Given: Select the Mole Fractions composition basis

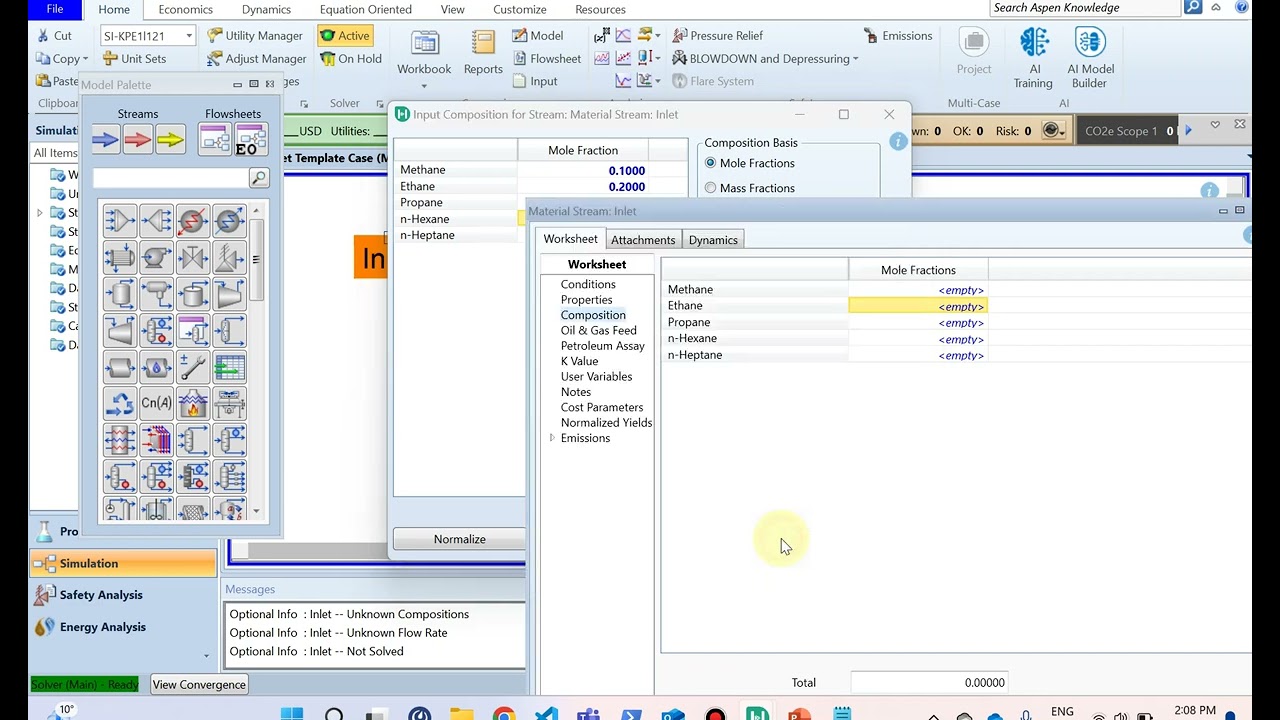Looking at the screenshot, I should click(x=711, y=163).
